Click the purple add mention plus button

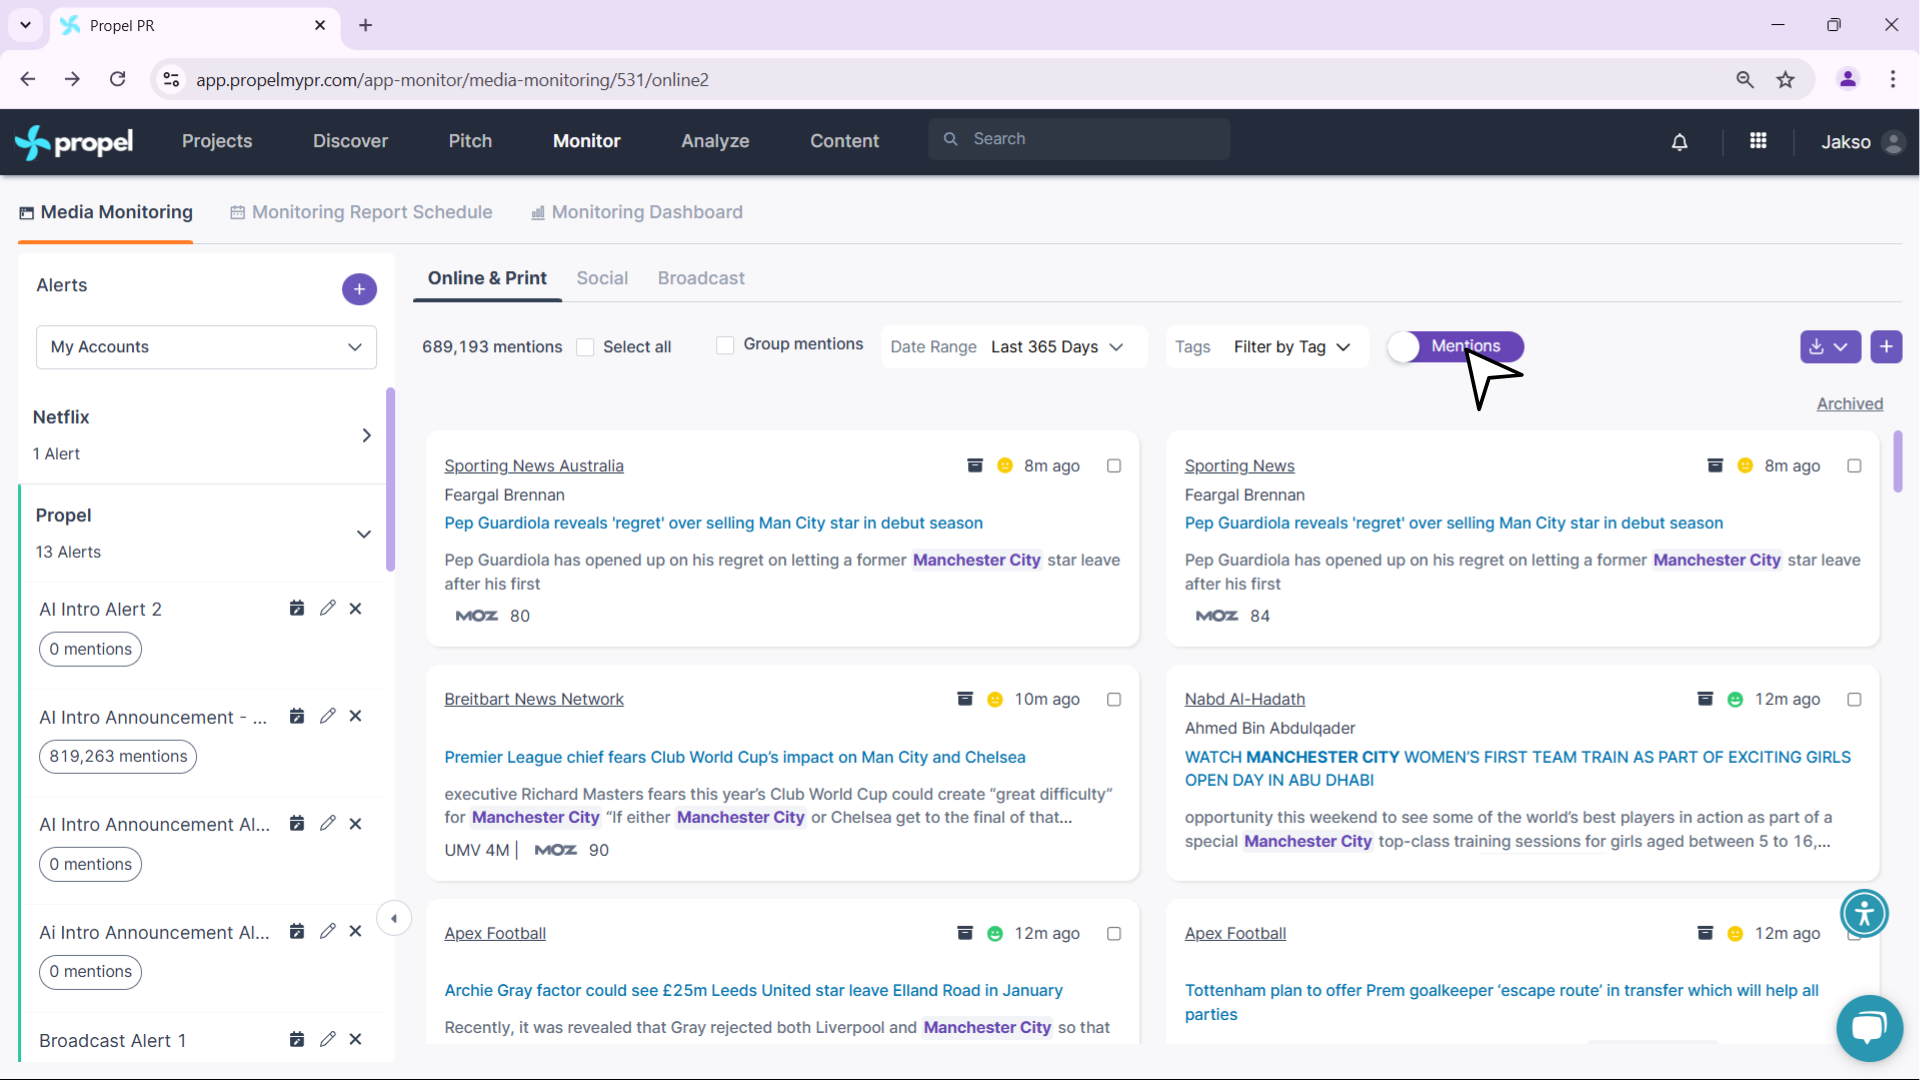coord(1886,347)
